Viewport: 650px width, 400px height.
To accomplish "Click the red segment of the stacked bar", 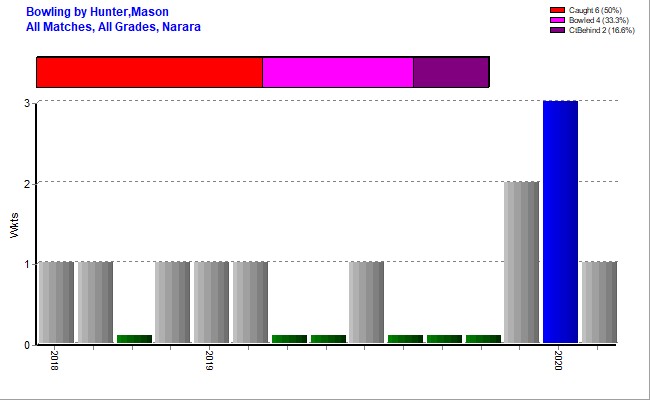I will point(150,72).
